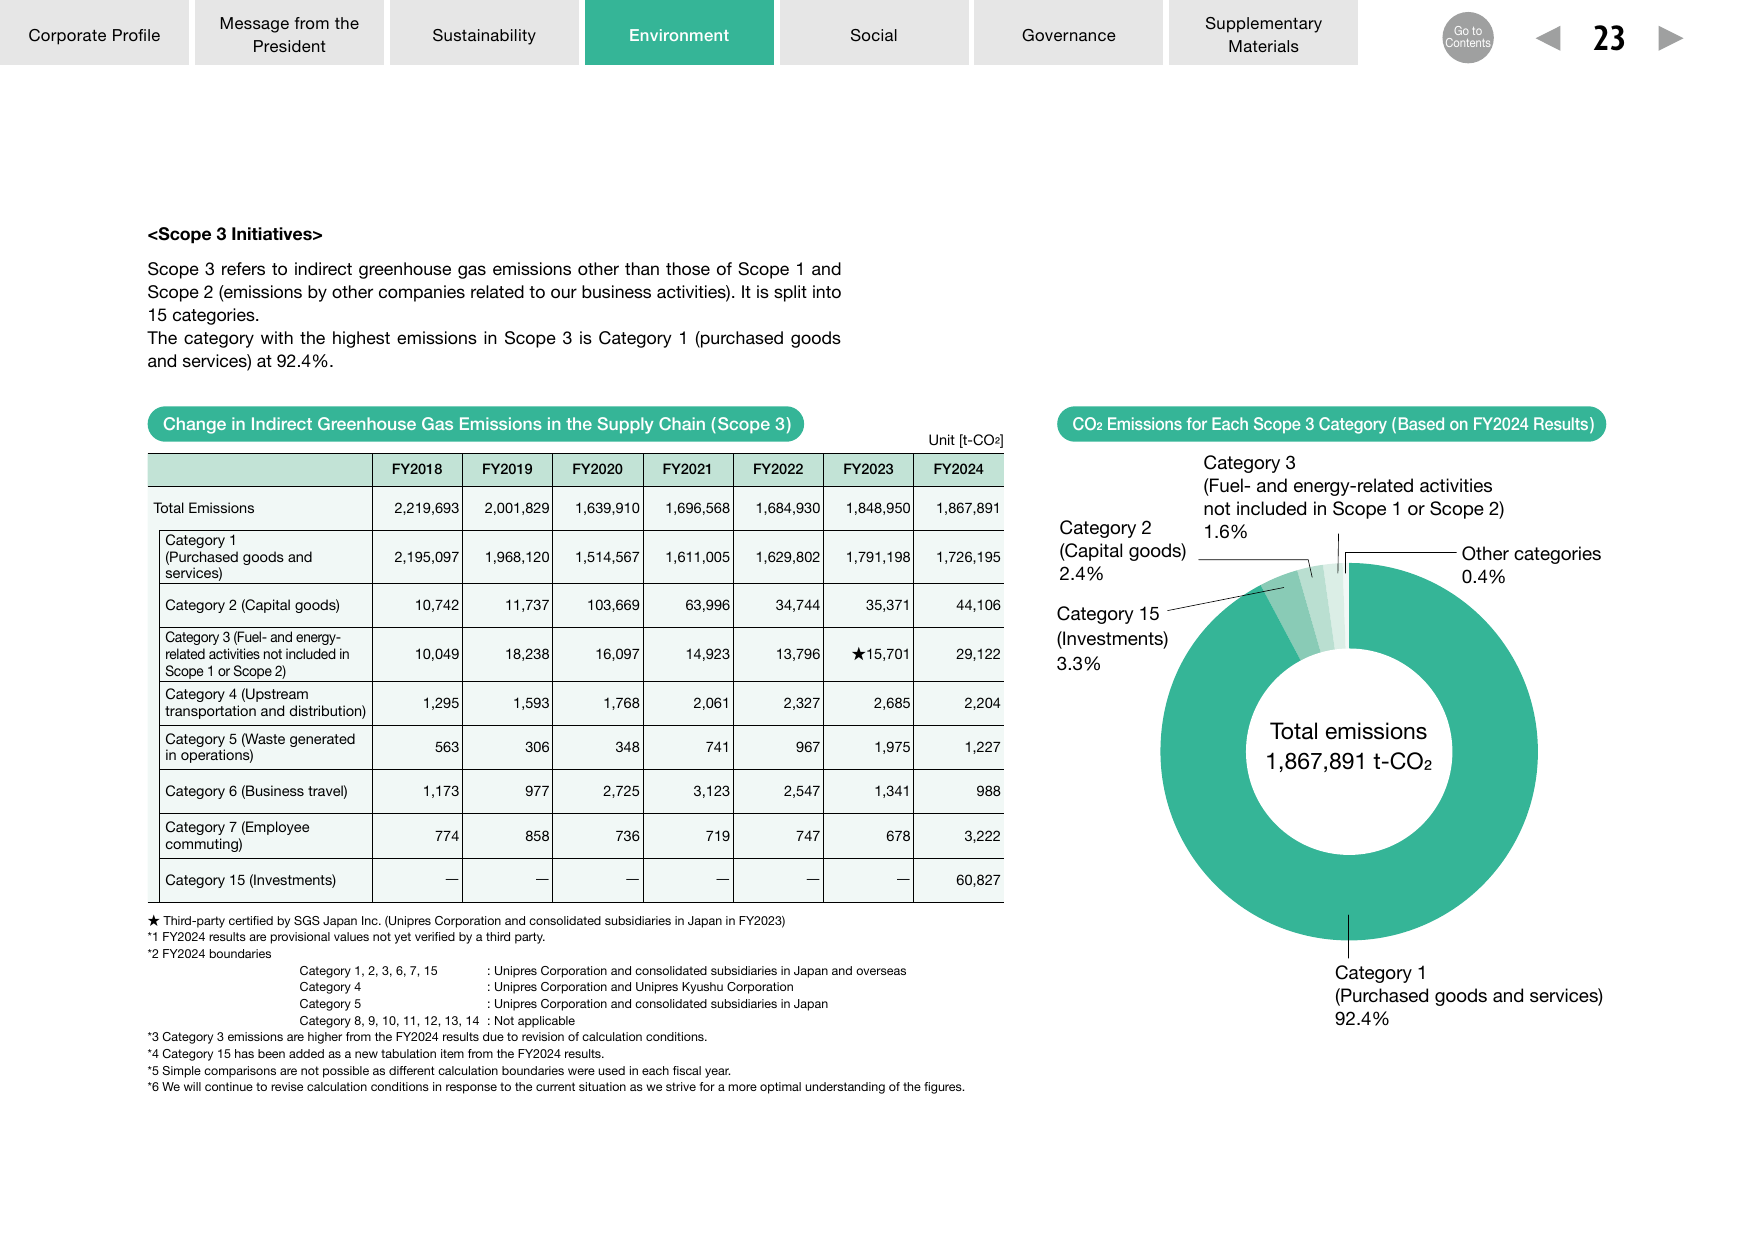Click the SGS Japan third-party certified footnote
Screen dimensions: 1754x1241
466,920
